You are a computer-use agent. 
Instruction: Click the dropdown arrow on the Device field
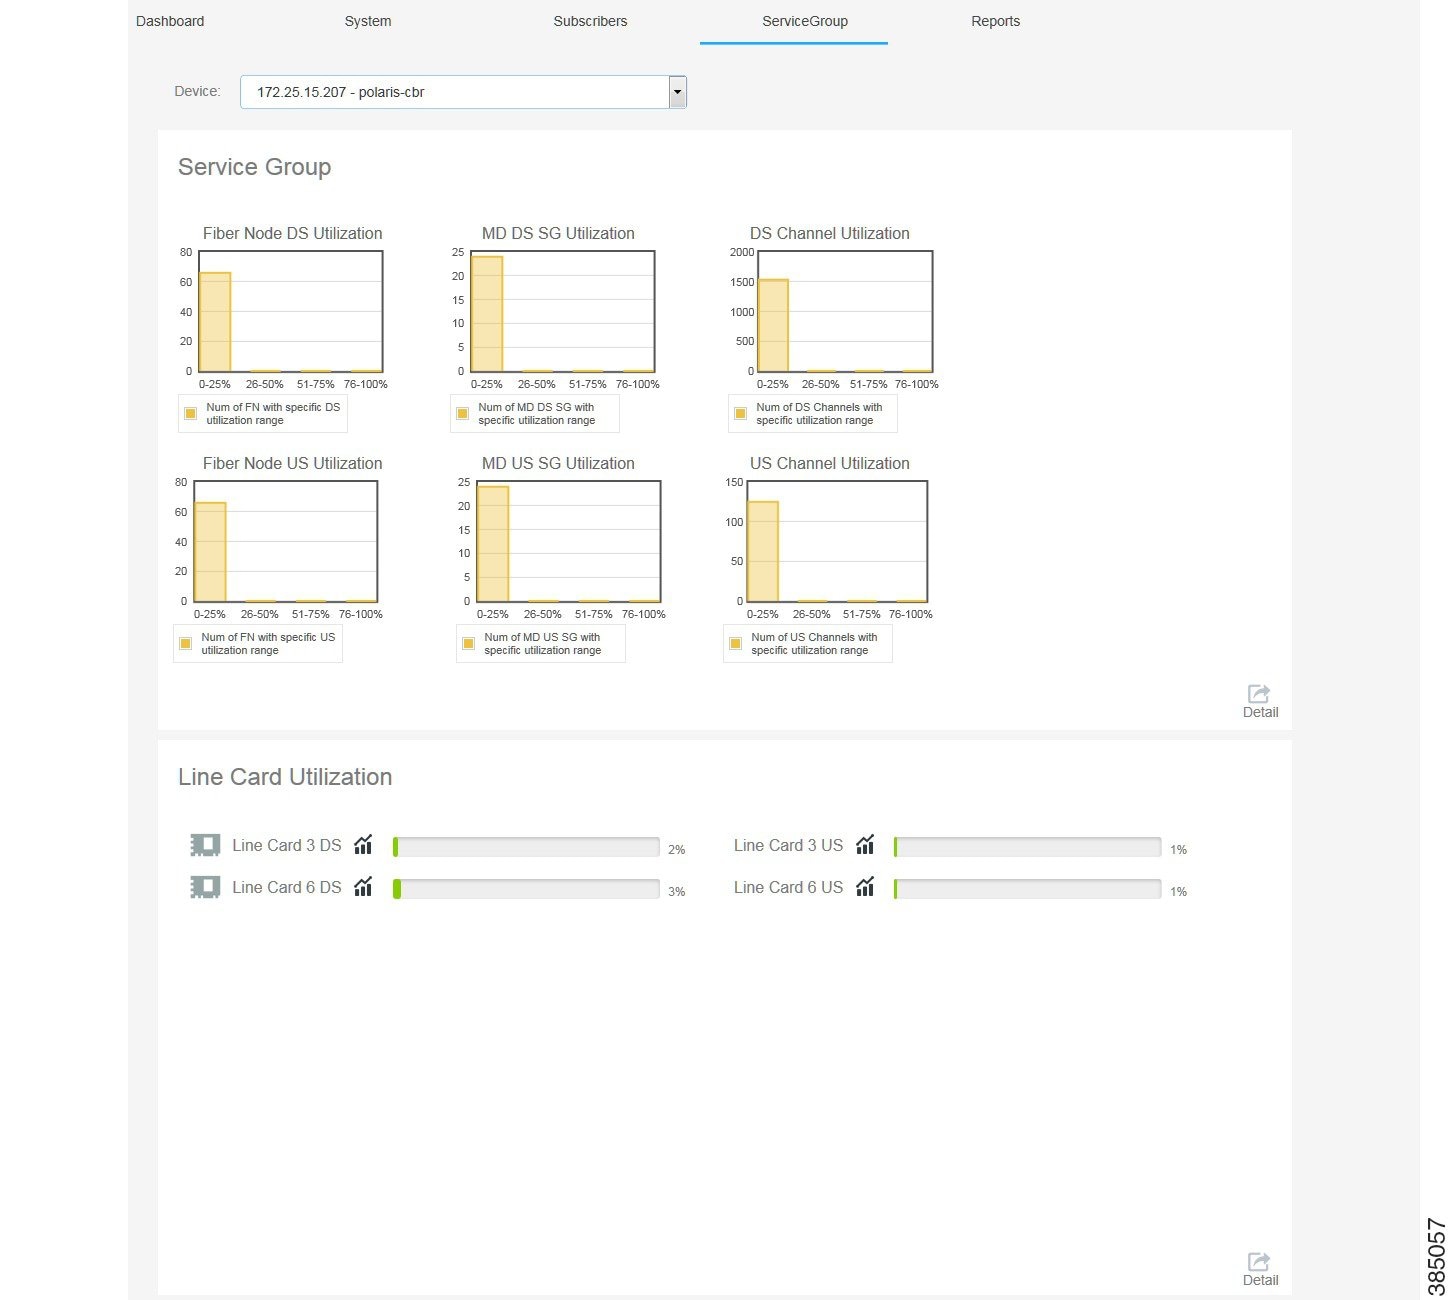click(x=677, y=91)
